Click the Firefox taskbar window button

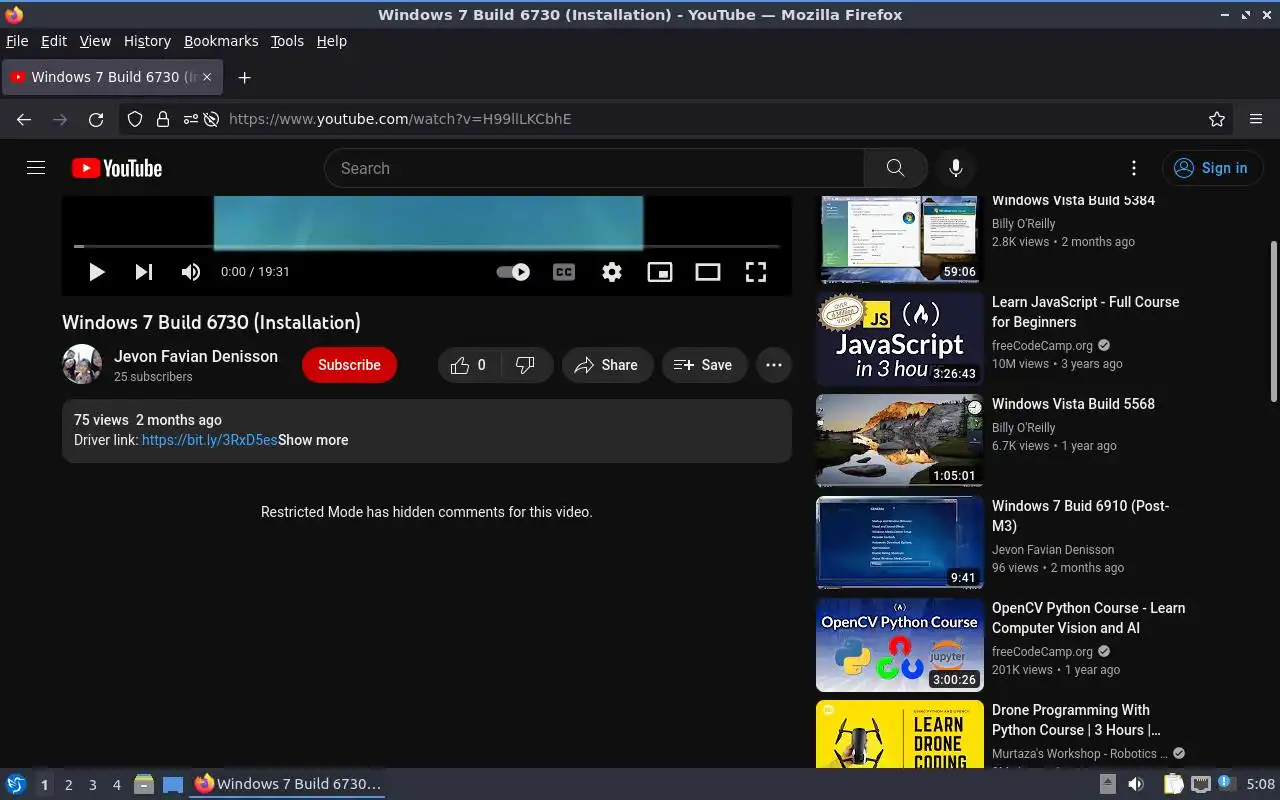click(x=287, y=784)
